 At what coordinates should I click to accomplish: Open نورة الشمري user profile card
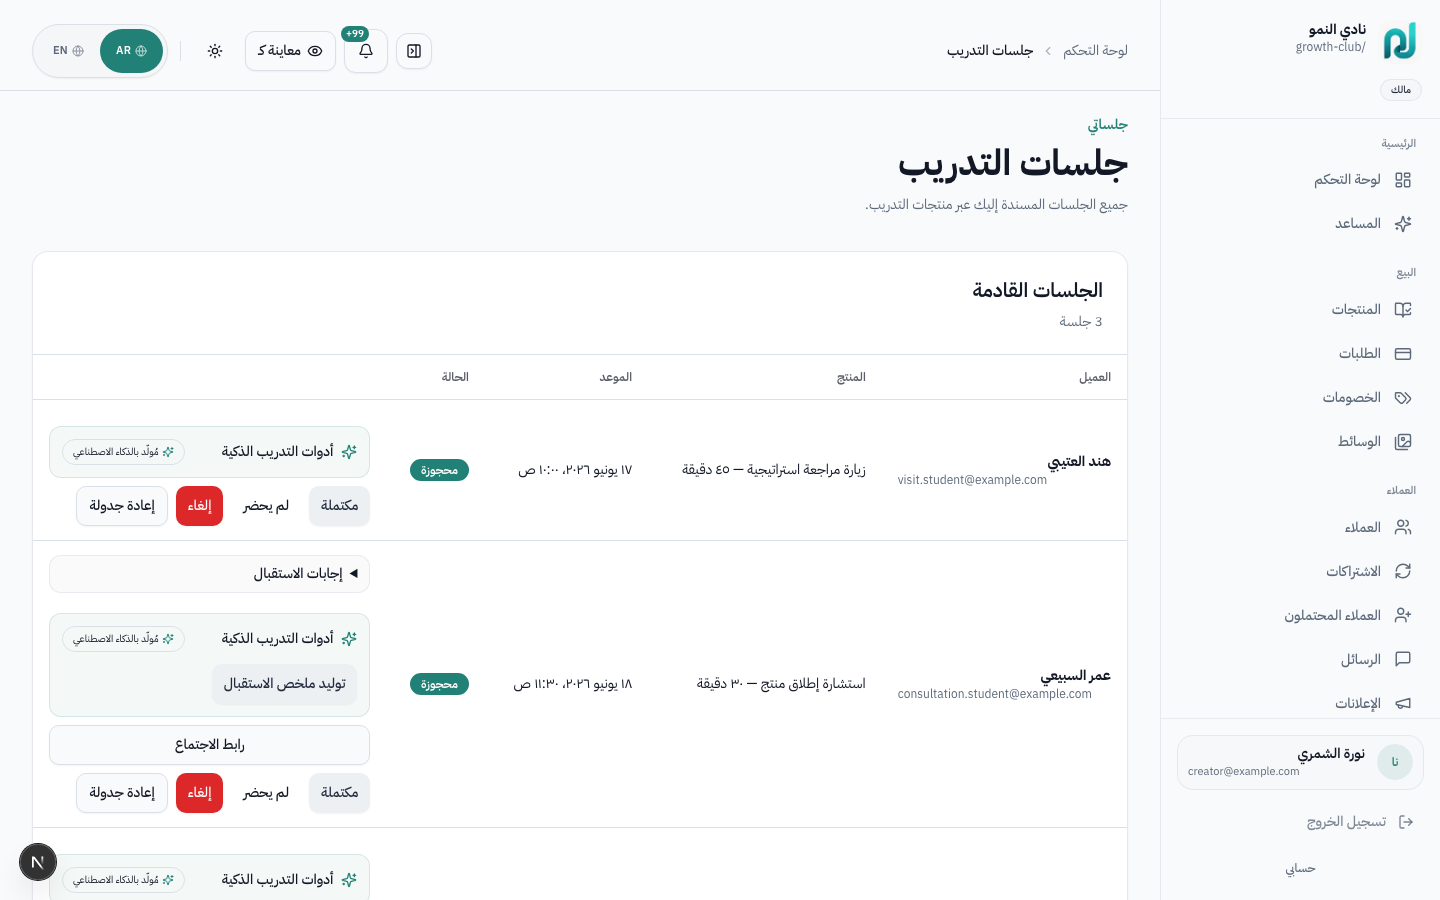point(1300,763)
